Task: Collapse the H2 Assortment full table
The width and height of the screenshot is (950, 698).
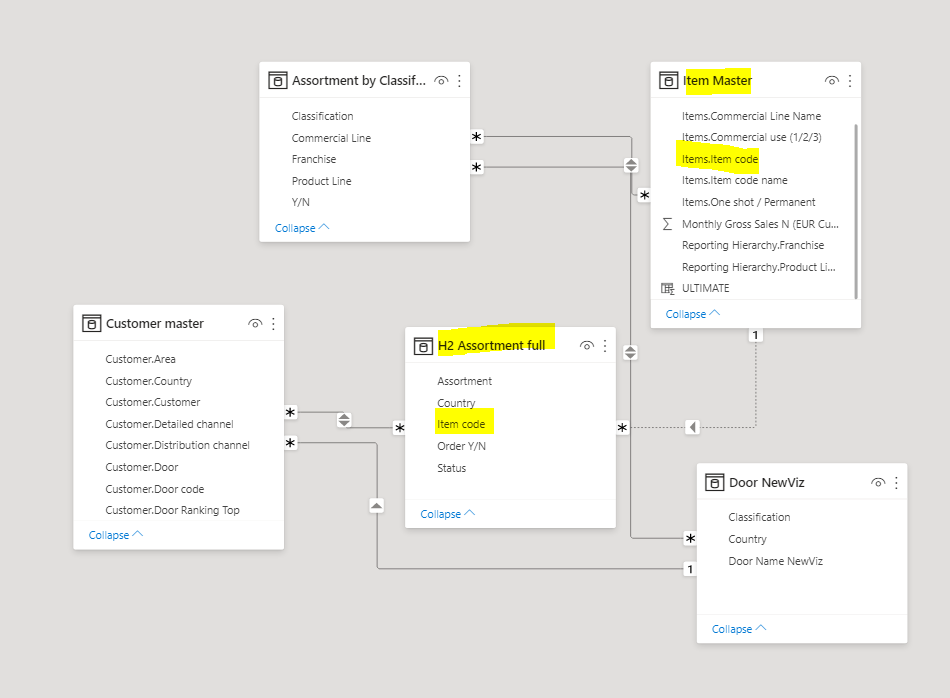Action: click(x=447, y=514)
